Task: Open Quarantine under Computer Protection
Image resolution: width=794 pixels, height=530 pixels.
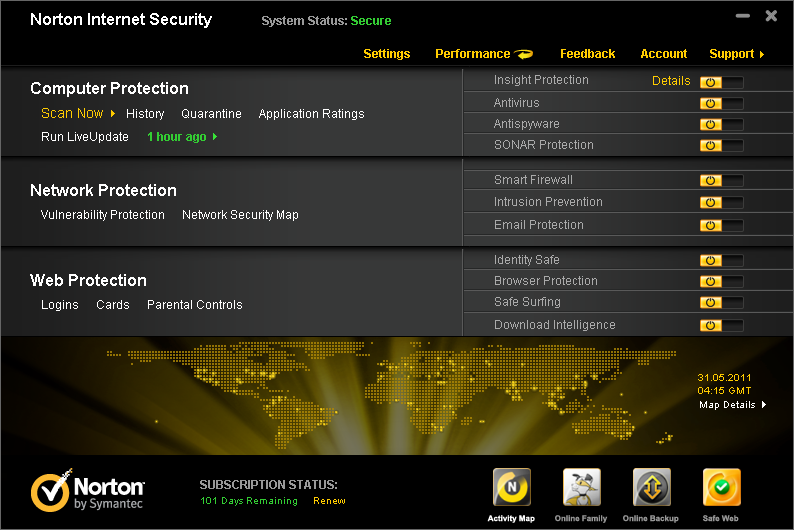Action: [211, 114]
